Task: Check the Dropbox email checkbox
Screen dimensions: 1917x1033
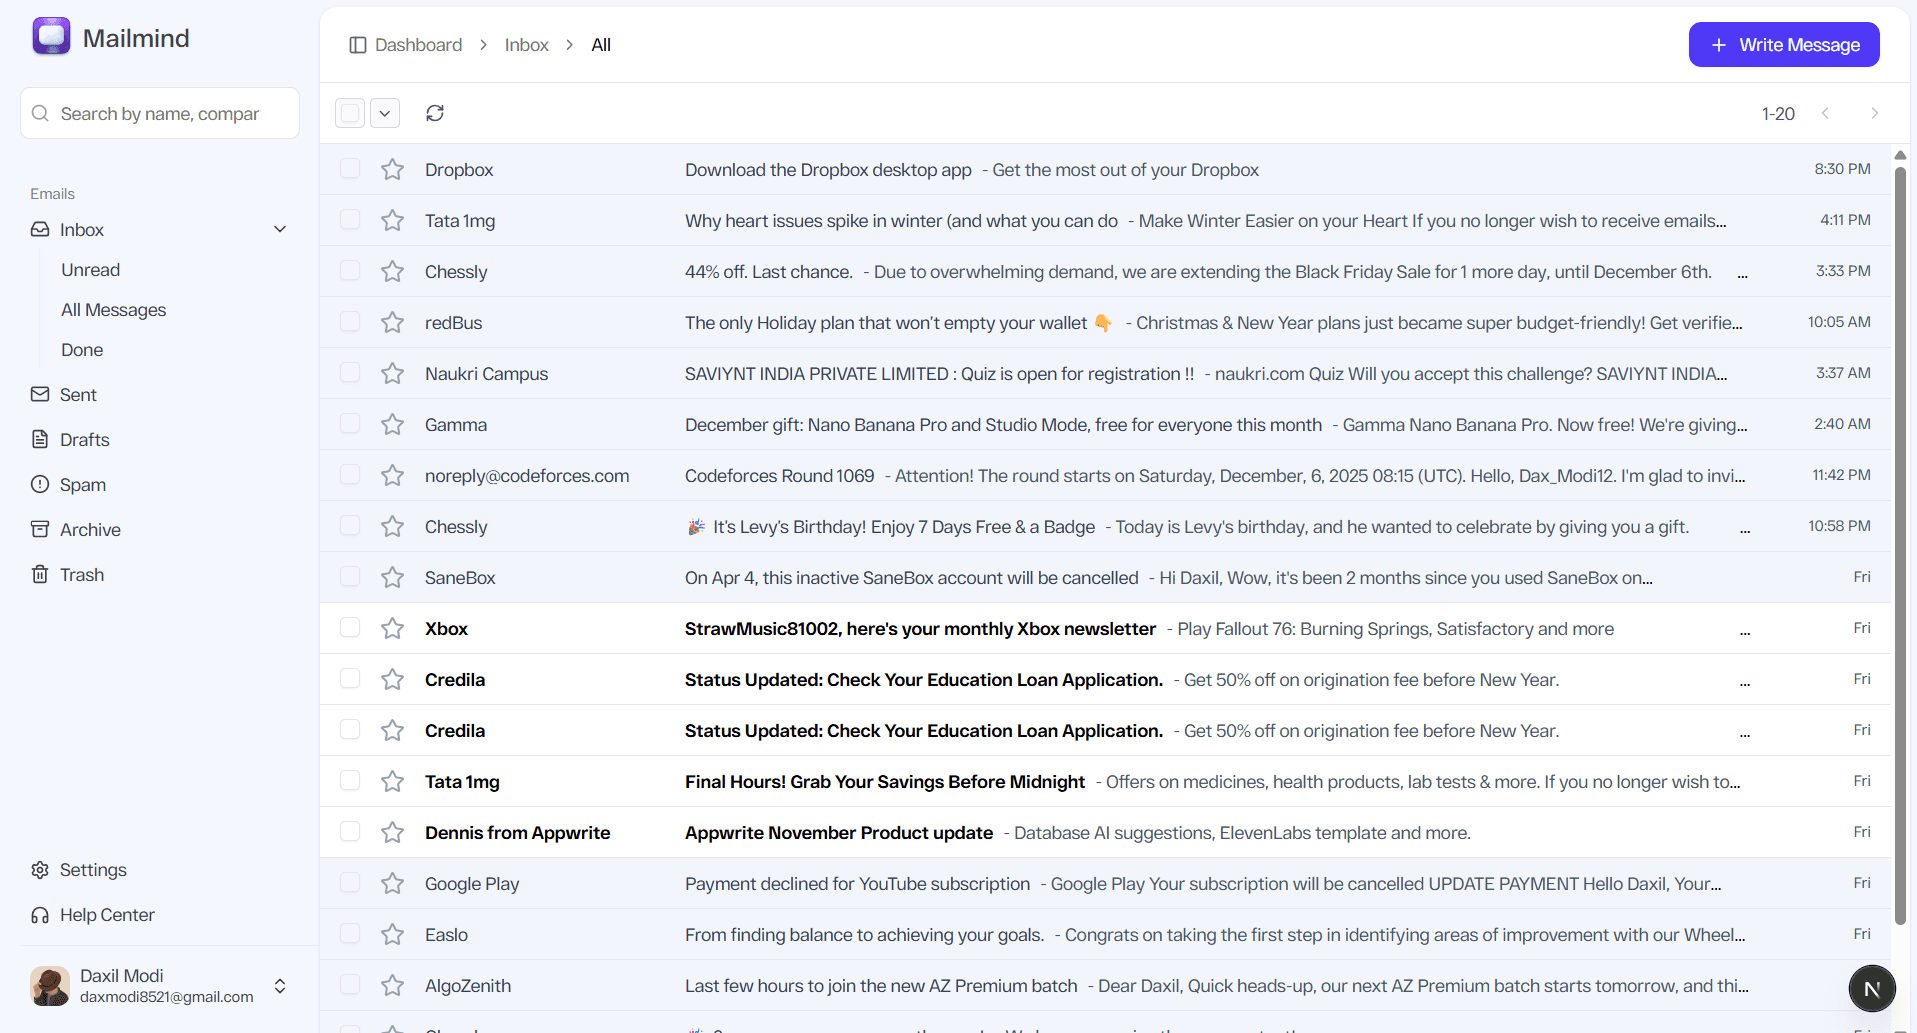Action: click(x=350, y=169)
